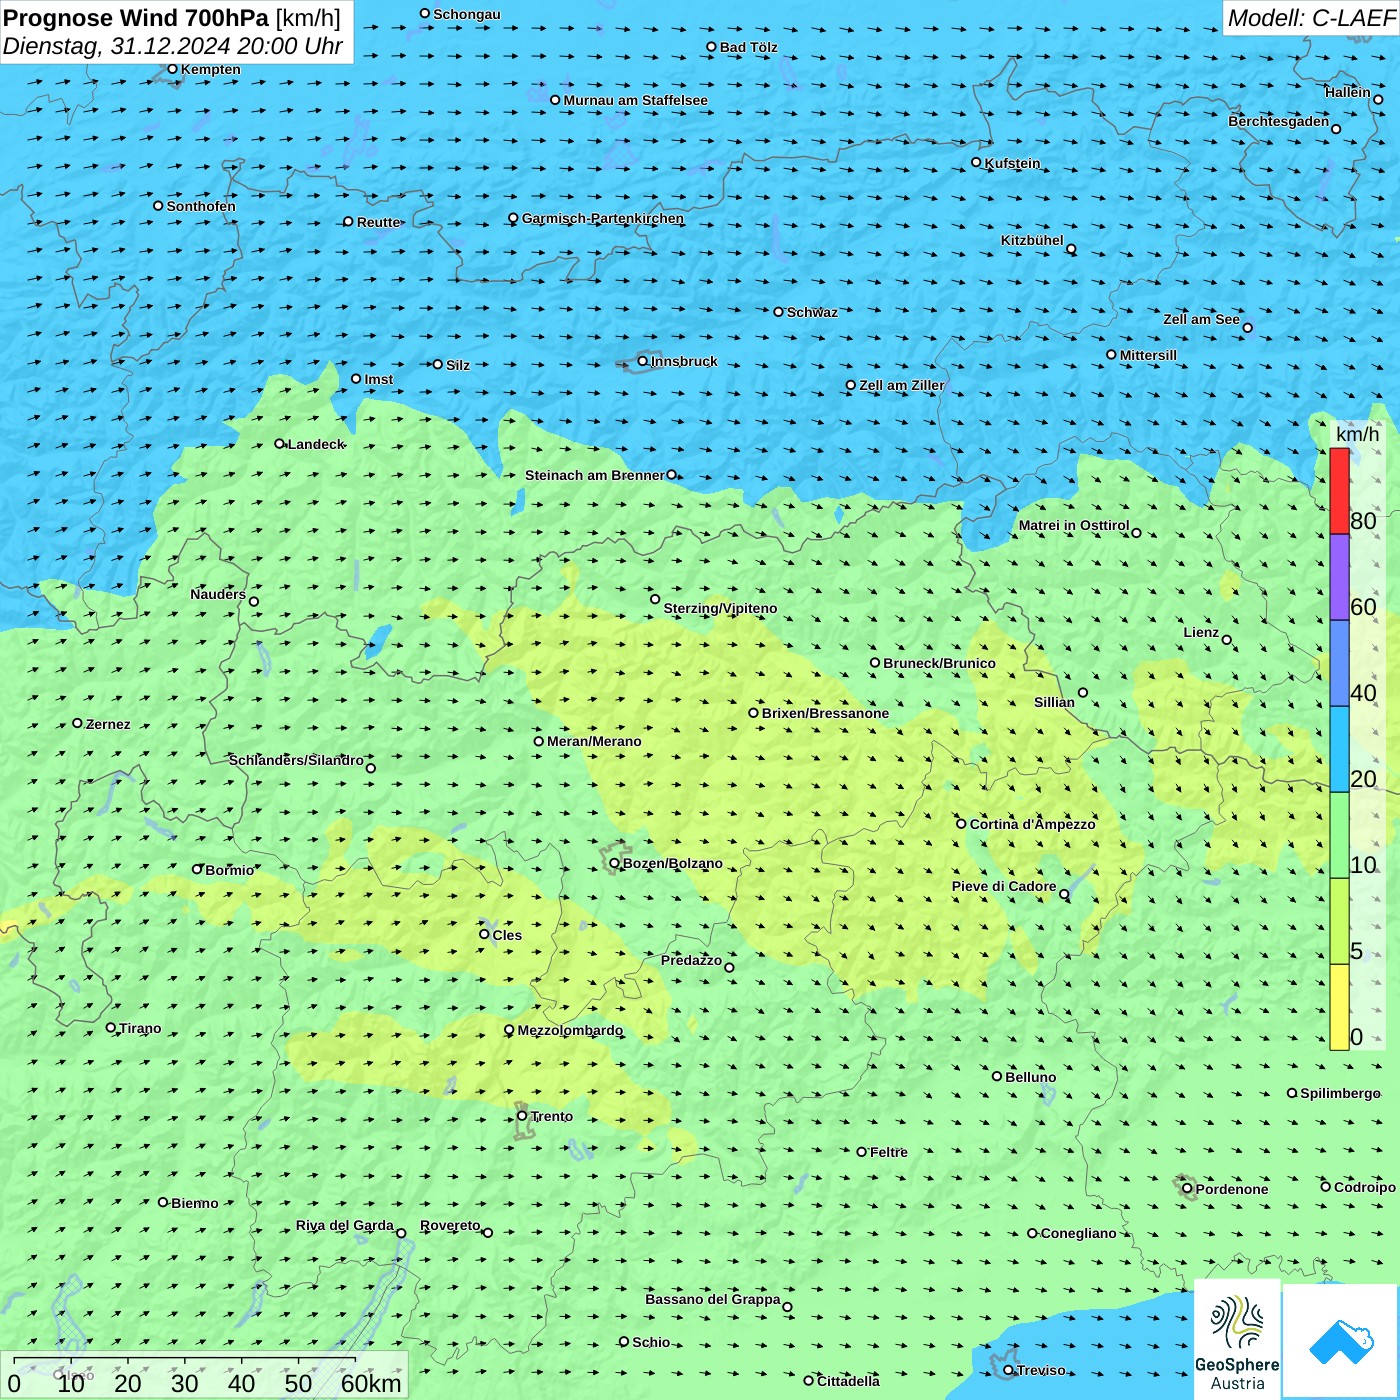The image size is (1400, 1400).
Task: Select the Innsbruck city marker
Action: [643, 361]
